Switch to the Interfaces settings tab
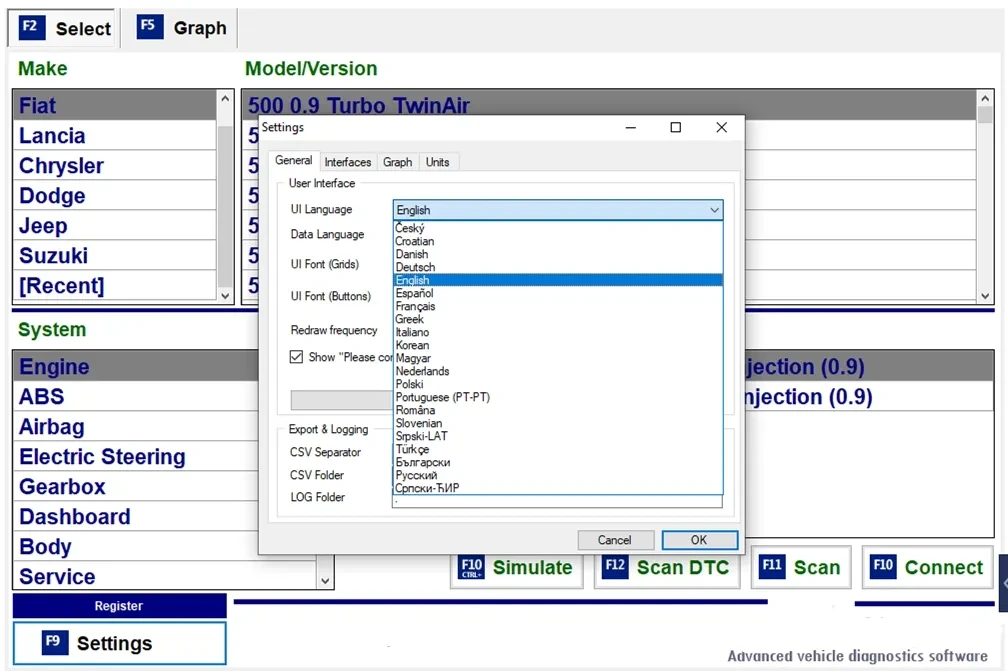Image resolution: width=1008 pixels, height=671 pixels. (x=348, y=162)
